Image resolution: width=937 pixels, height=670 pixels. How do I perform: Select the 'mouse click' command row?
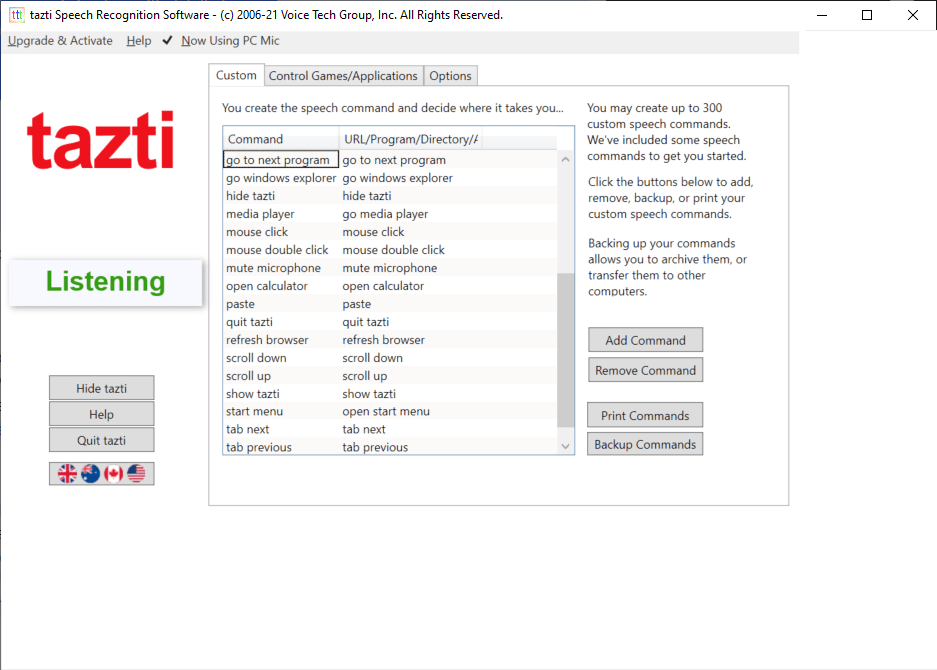tap(390, 232)
